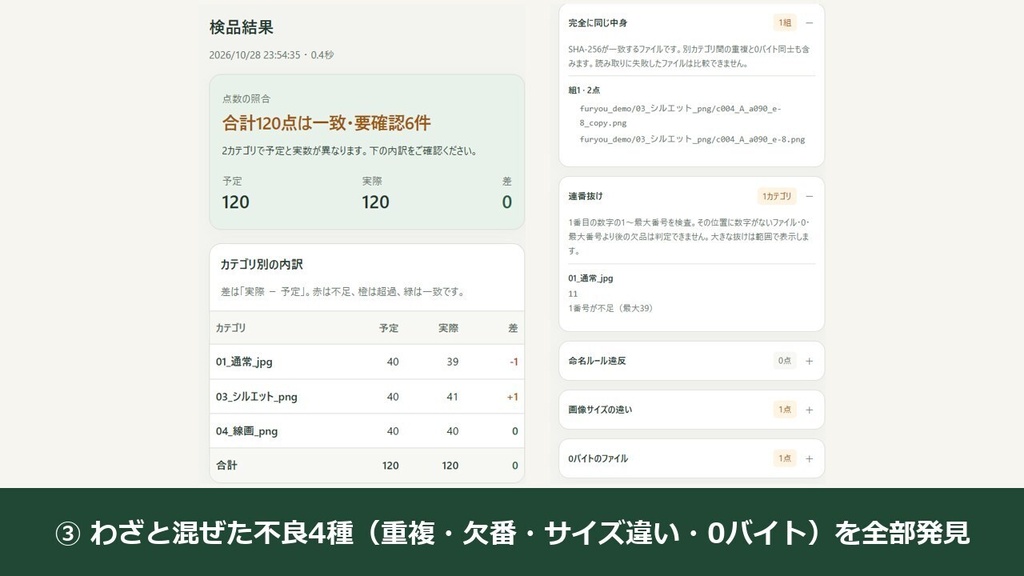The width and height of the screenshot is (1024, 576).
Task: Collapse the 連番抜け section
Action: tap(809, 196)
